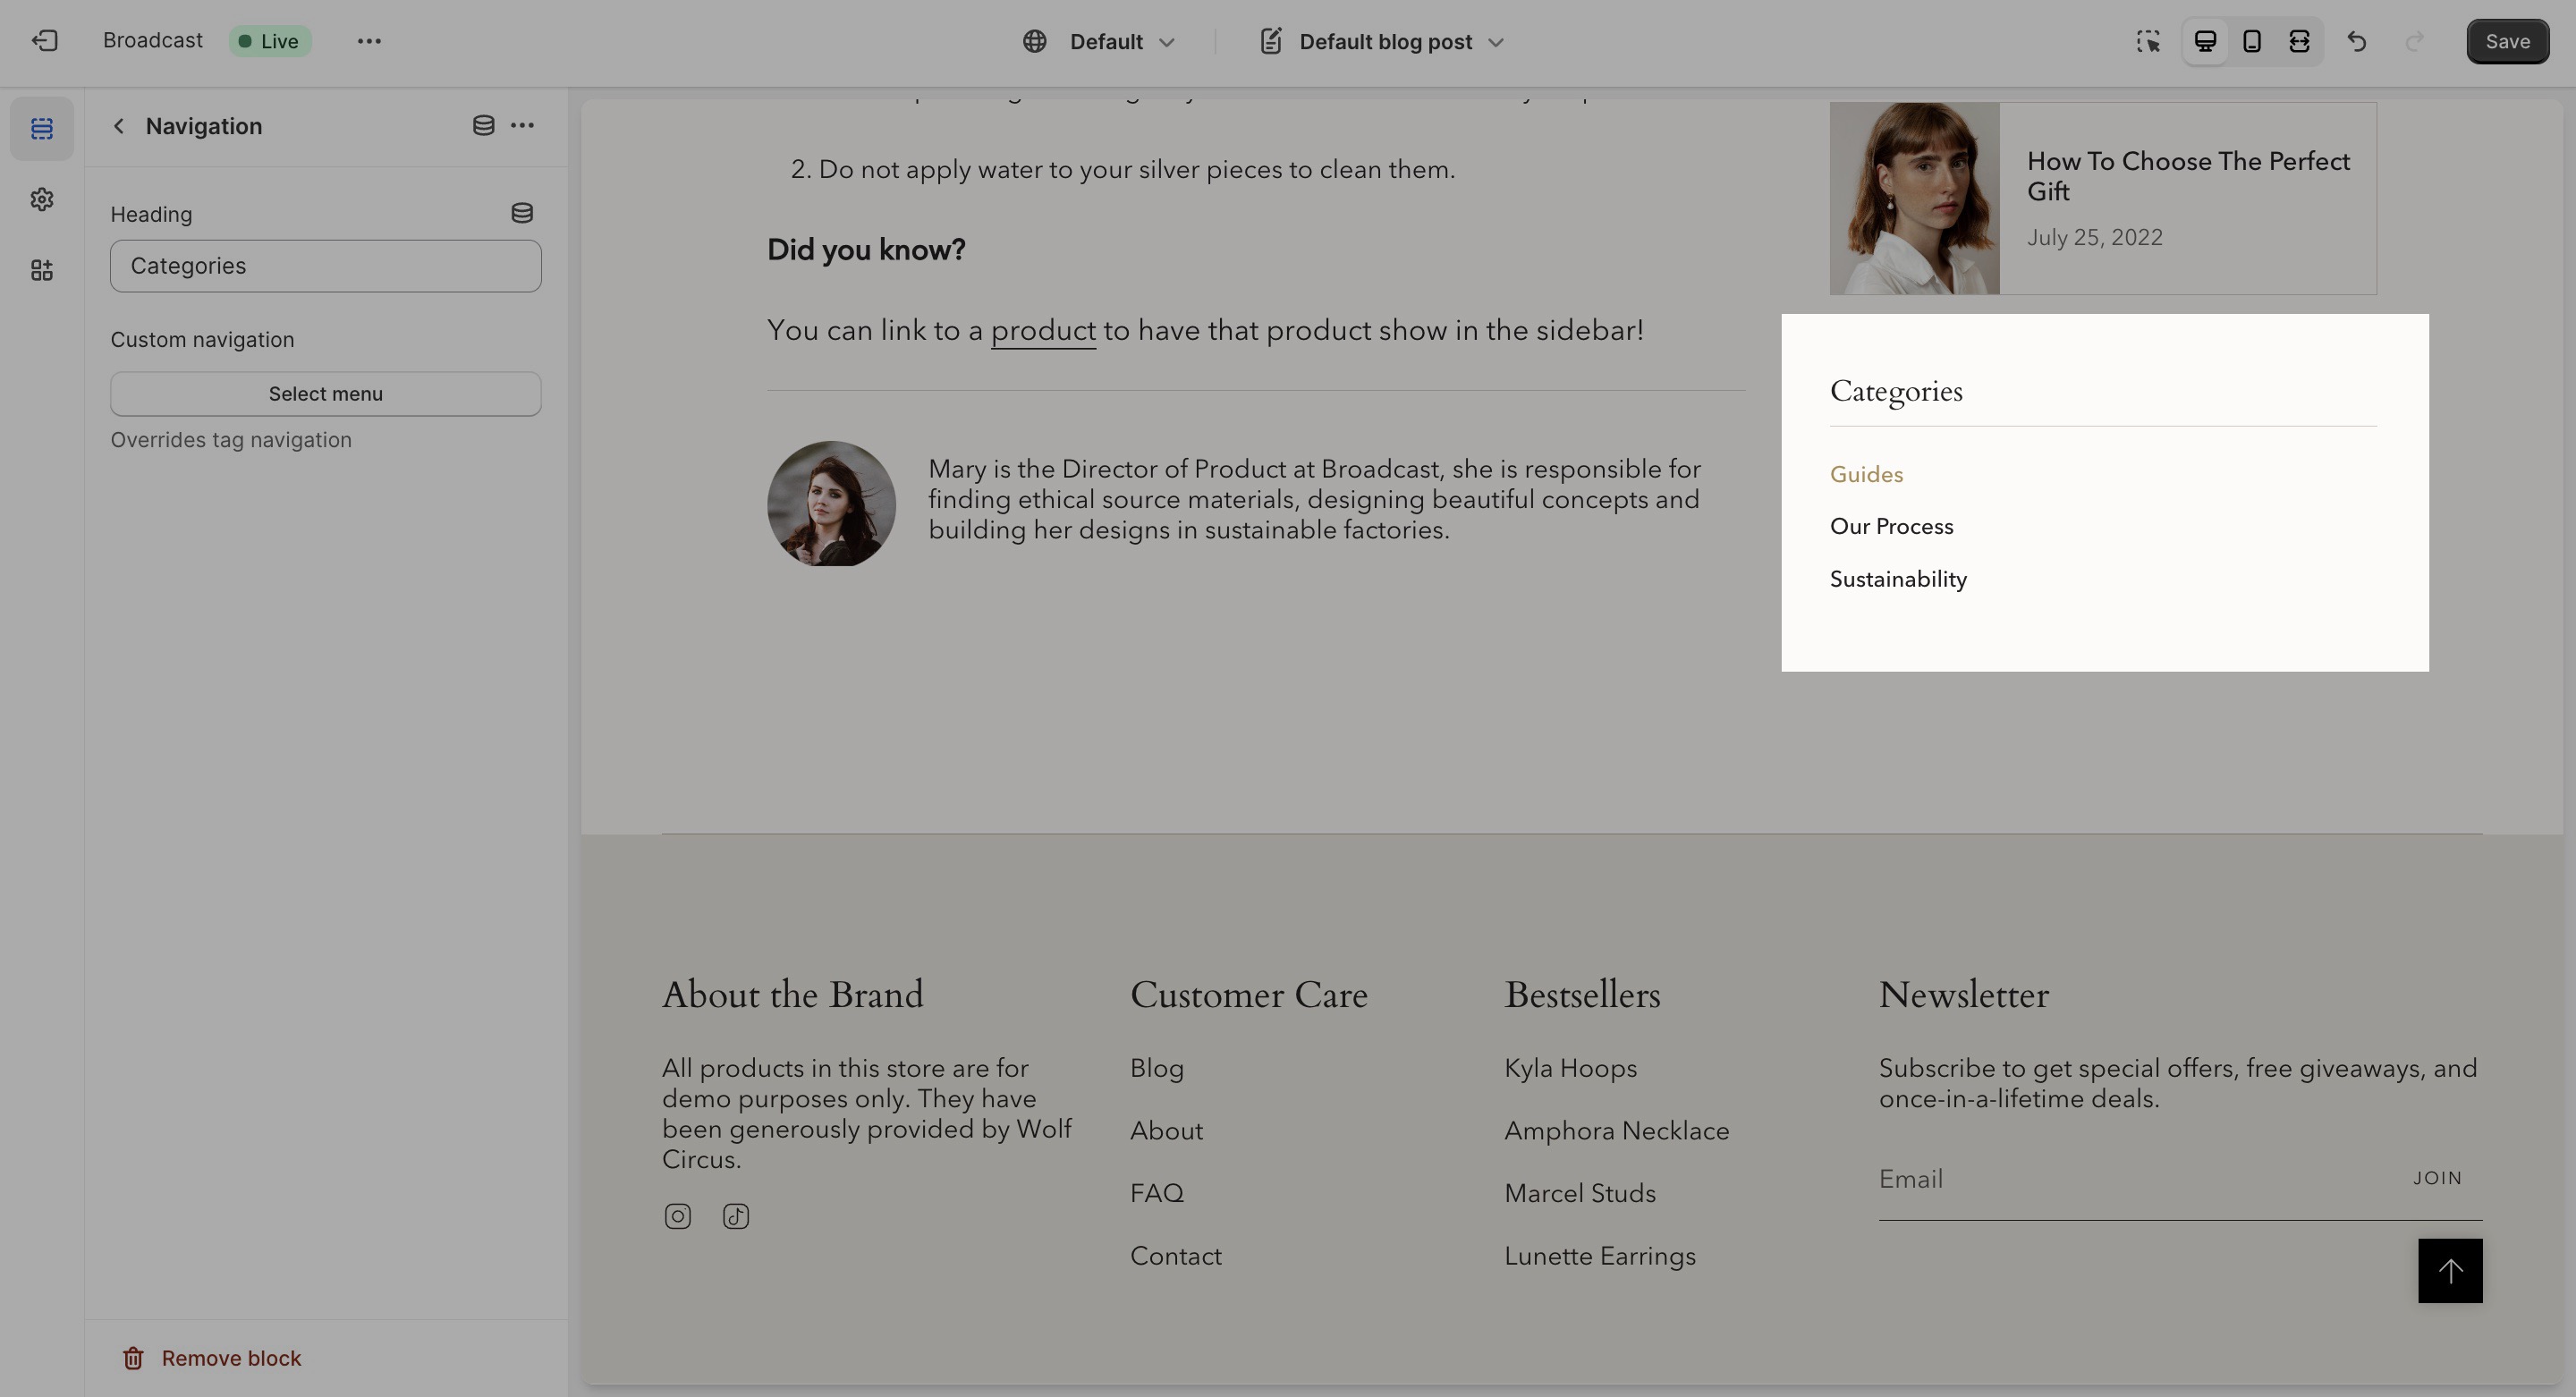Open the App embeds icon
Image resolution: width=2576 pixels, height=1397 pixels.
(x=42, y=271)
